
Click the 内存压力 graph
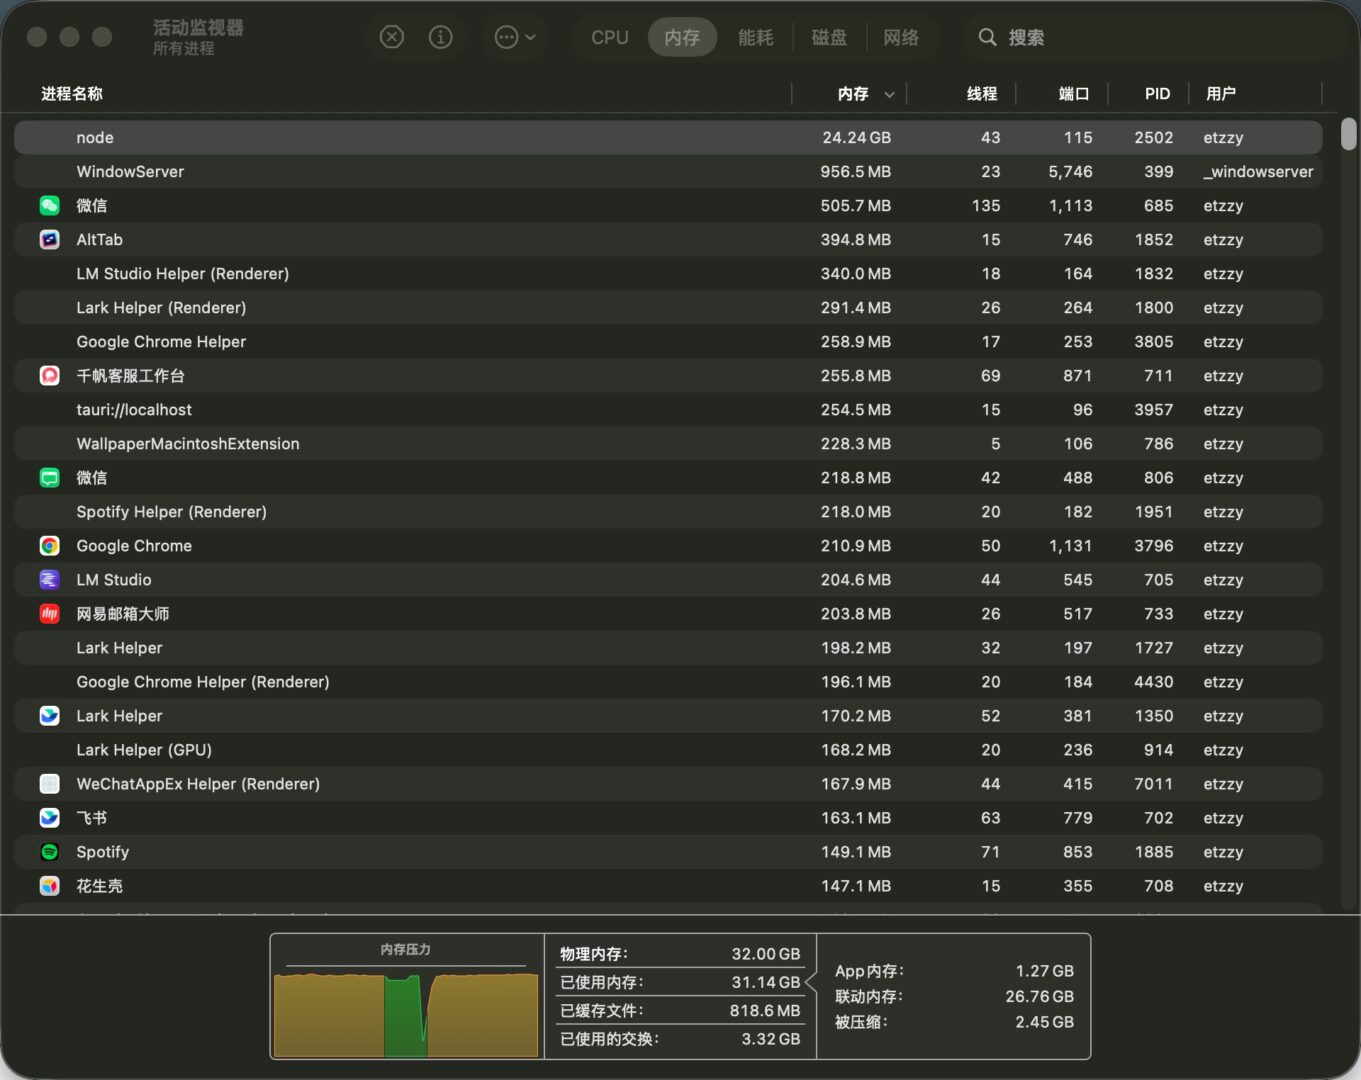[406, 1012]
